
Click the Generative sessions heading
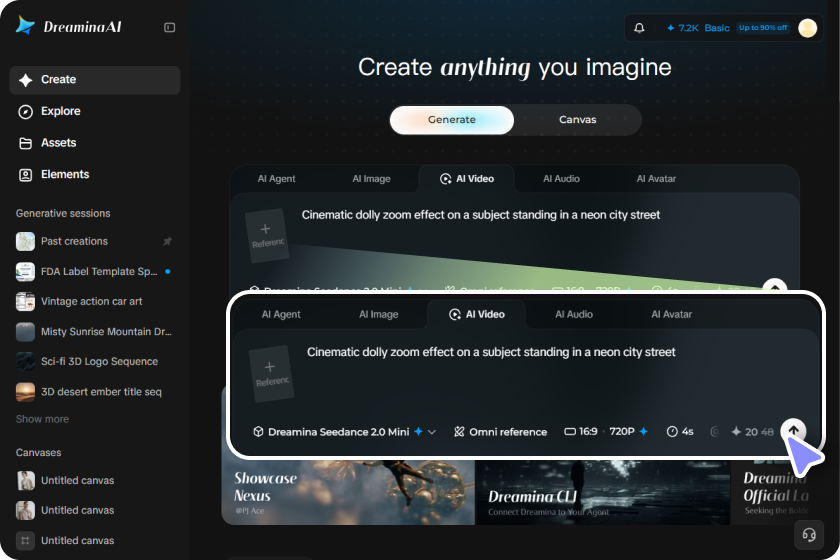pyautogui.click(x=63, y=214)
